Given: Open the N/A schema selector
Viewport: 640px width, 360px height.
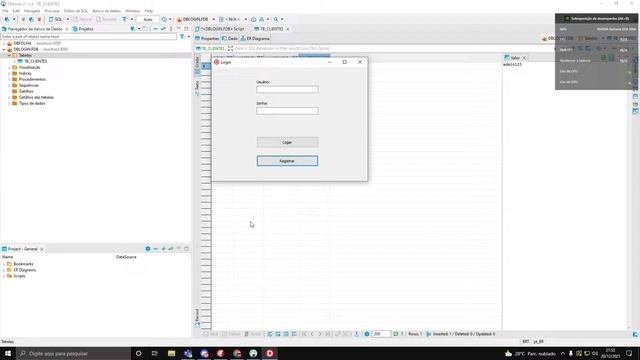Looking at the screenshot, I should coord(233,19).
